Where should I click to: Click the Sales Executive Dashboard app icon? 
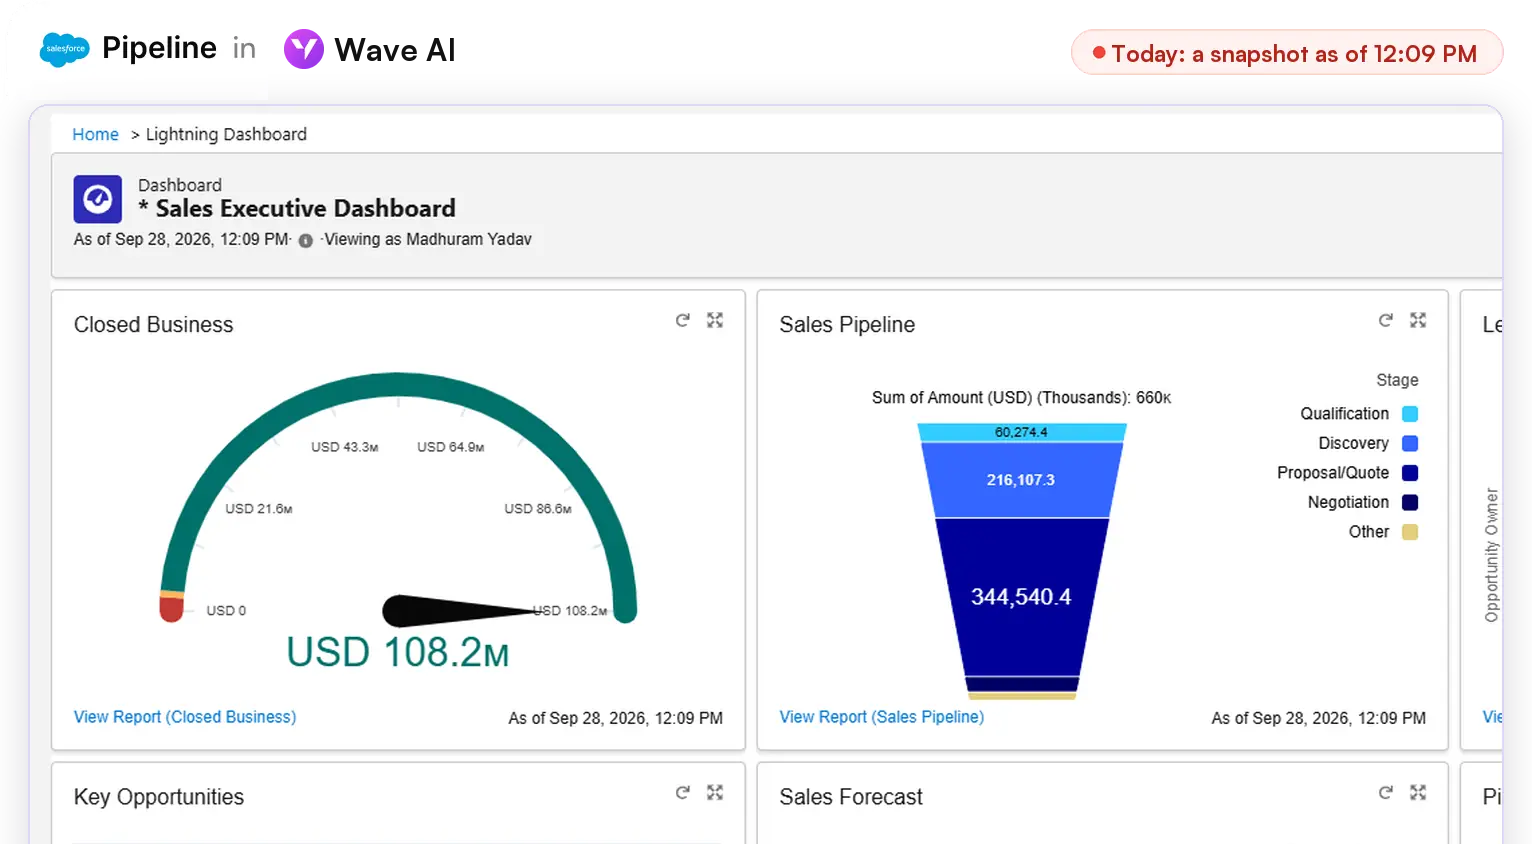[98, 199]
